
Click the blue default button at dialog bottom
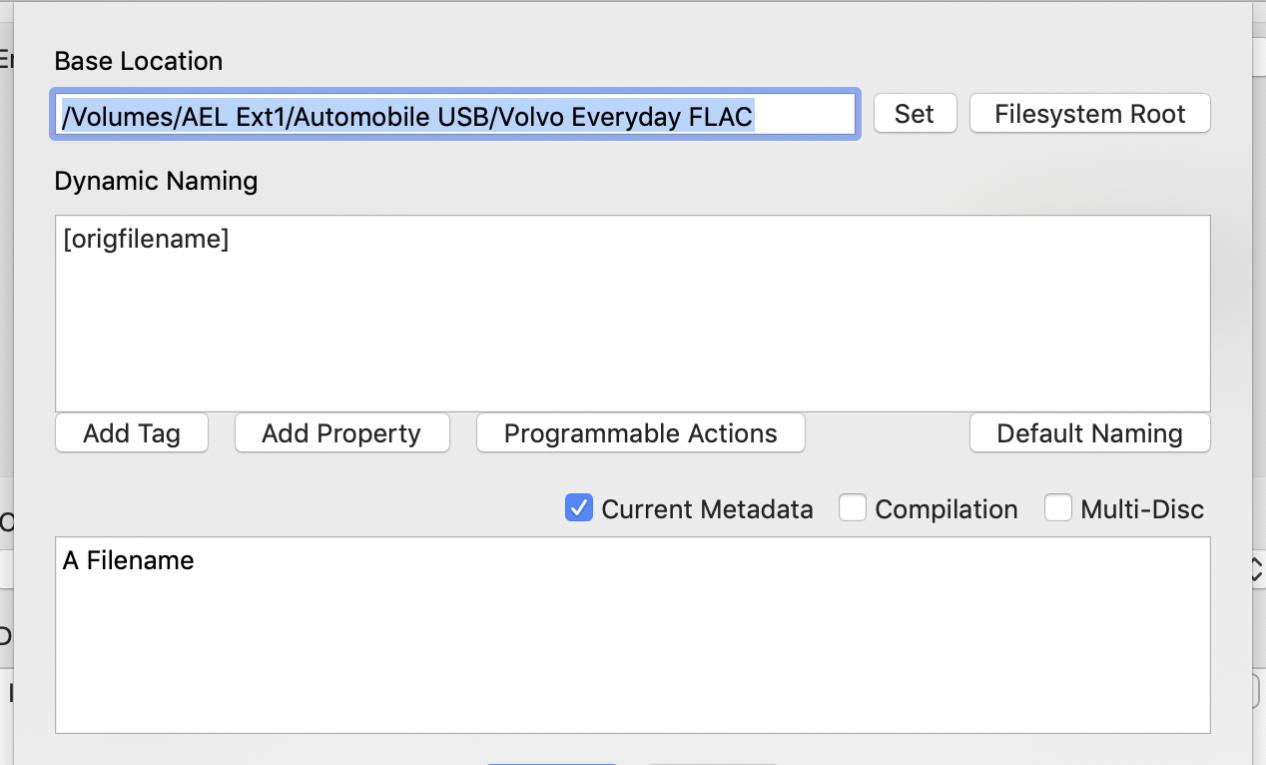pos(552,761)
